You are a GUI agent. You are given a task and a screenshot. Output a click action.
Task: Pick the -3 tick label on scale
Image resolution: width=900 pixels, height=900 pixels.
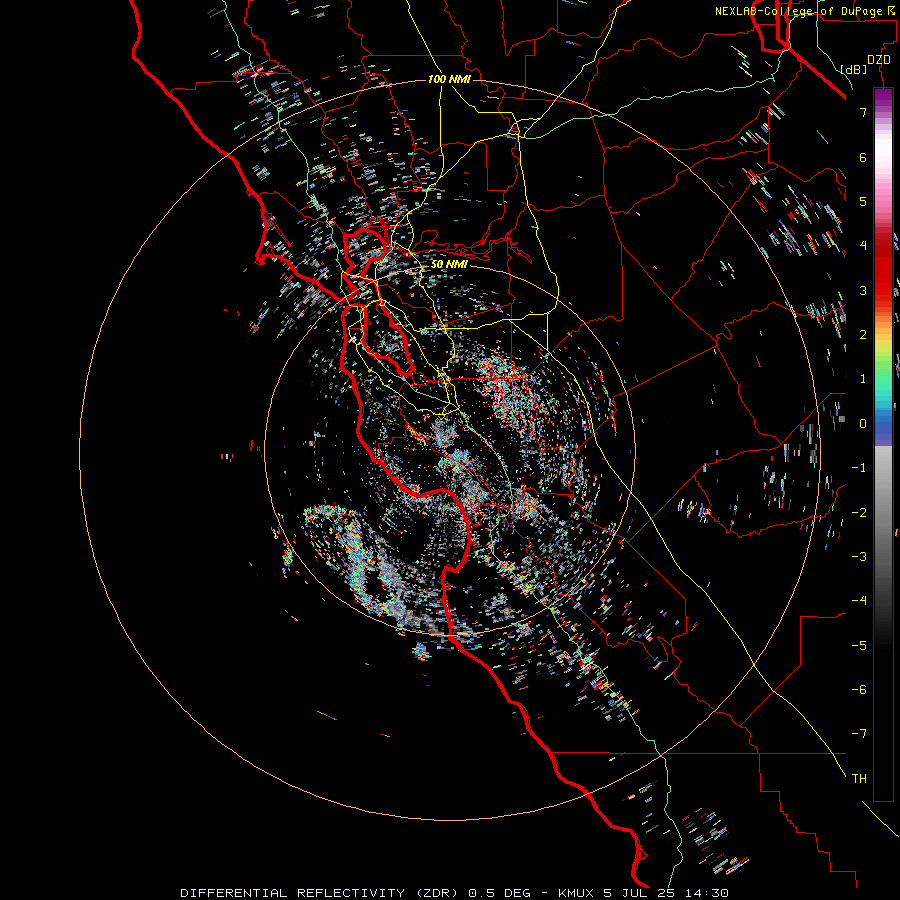pyautogui.click(x=859, y=557)
